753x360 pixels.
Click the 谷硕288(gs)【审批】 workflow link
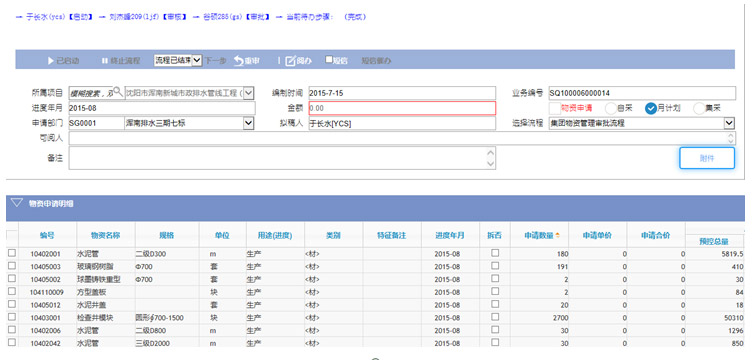click(236, 17)
